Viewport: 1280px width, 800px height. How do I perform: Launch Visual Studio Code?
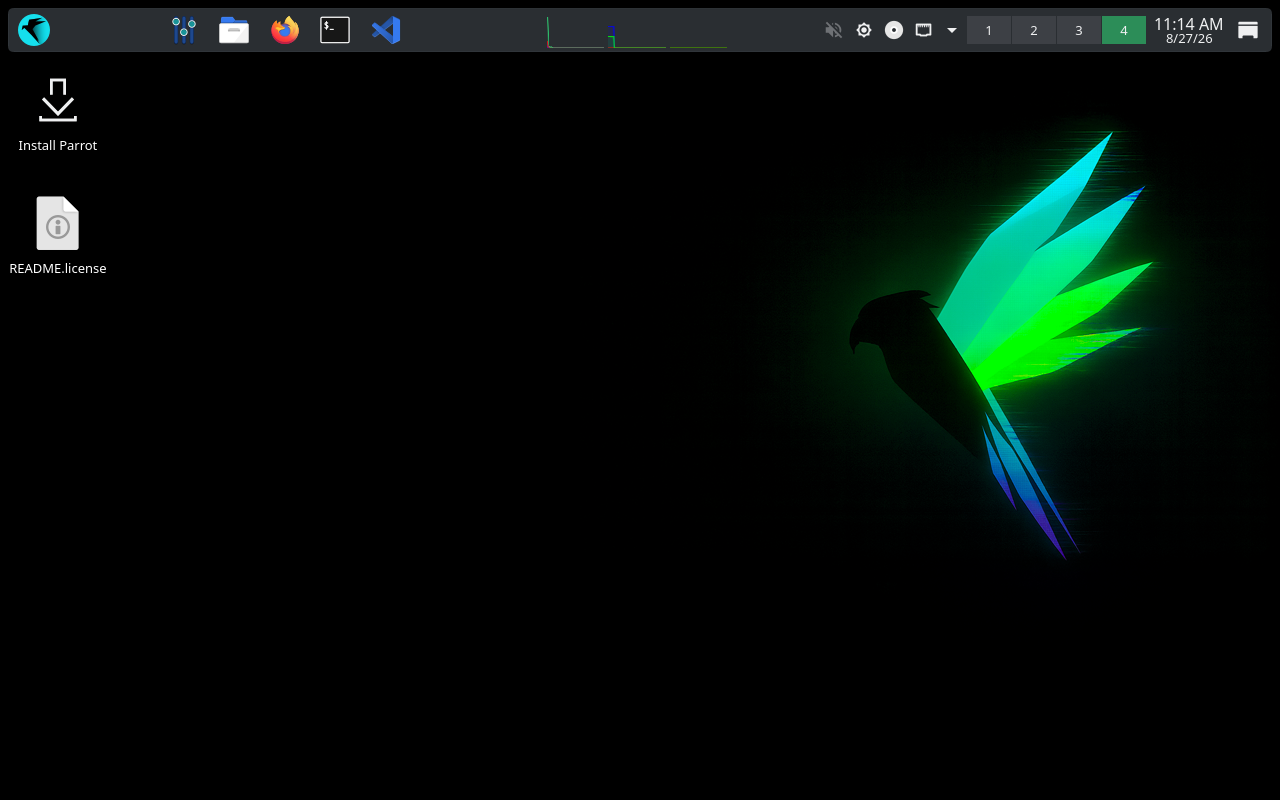[x=386, y=30]
